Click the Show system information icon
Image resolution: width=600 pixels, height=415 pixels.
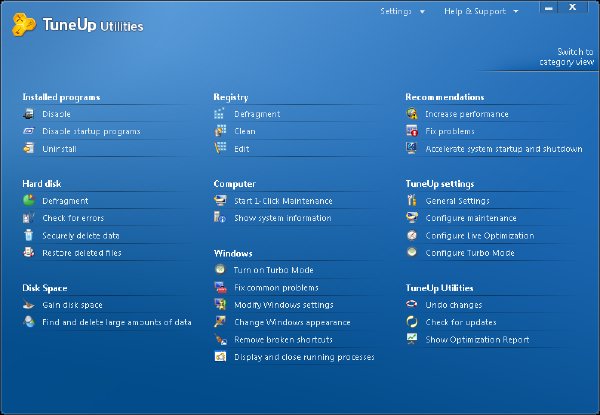click(x=220, y=217)
